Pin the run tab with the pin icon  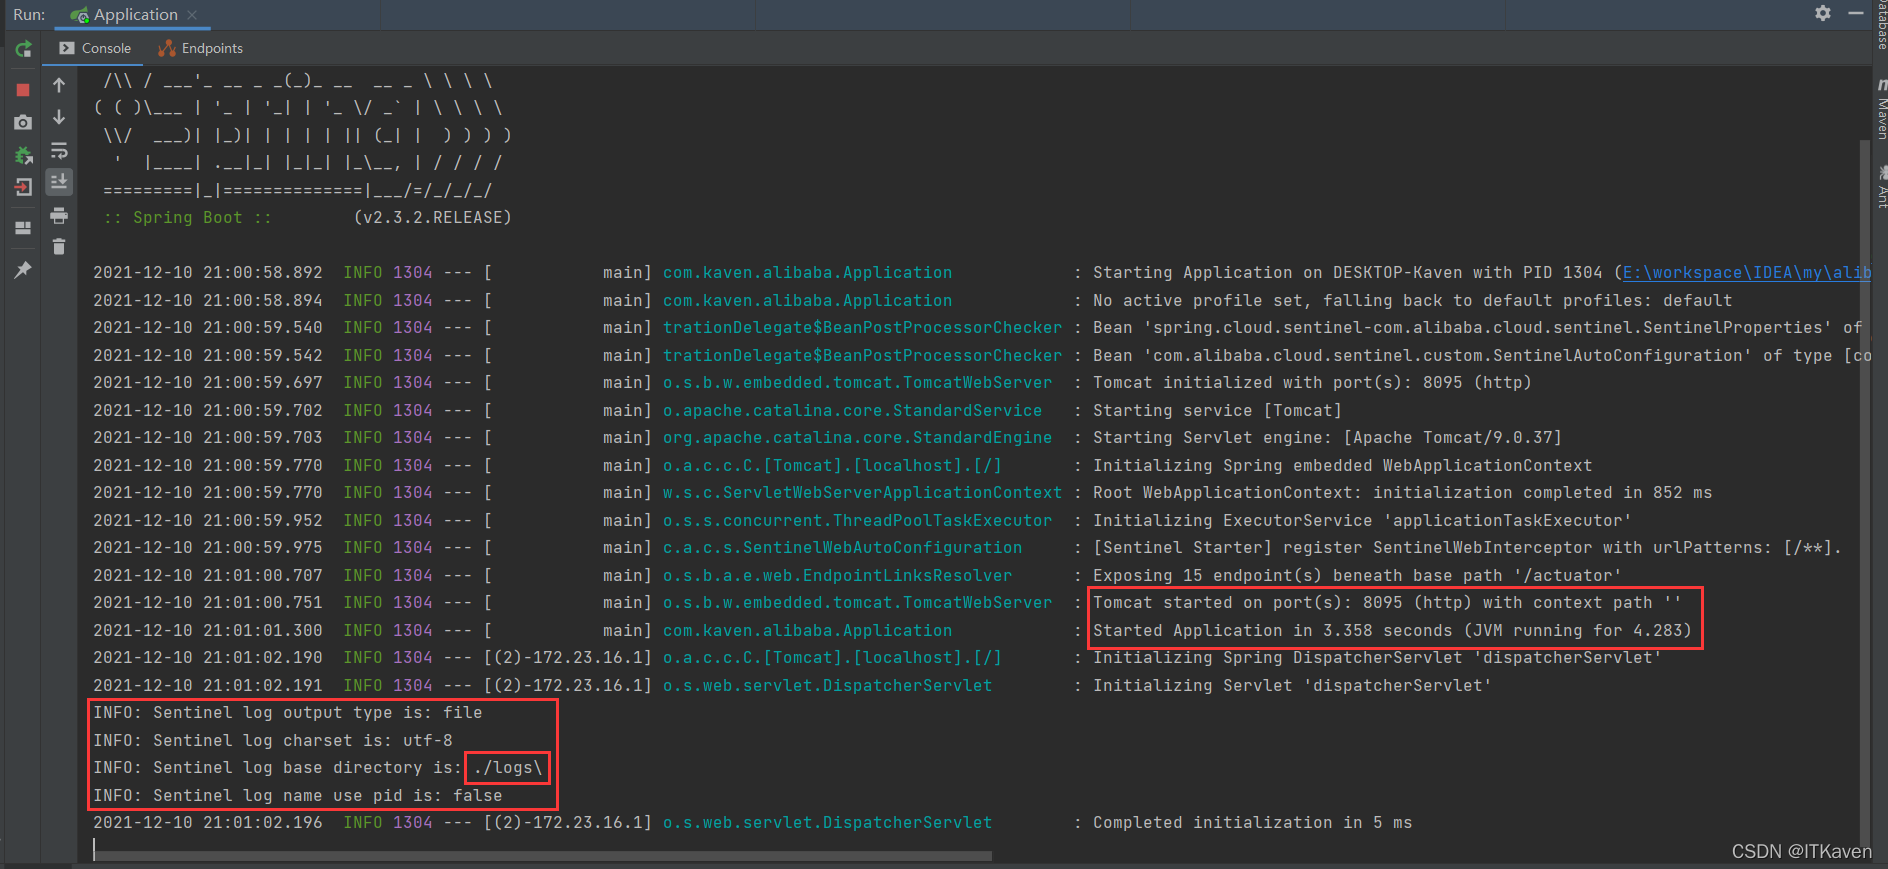pos(23,269)
